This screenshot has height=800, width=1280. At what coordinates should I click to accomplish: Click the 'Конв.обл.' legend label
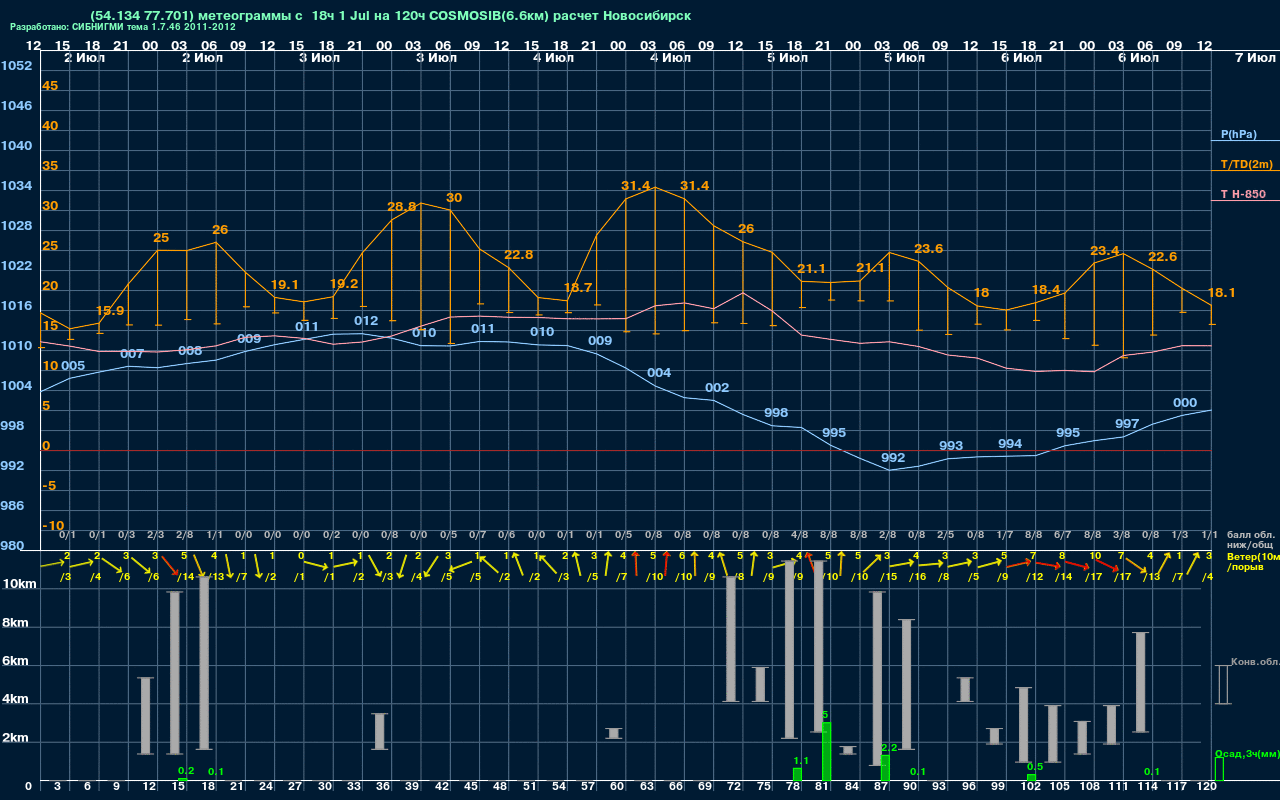tap(1255, 662)
